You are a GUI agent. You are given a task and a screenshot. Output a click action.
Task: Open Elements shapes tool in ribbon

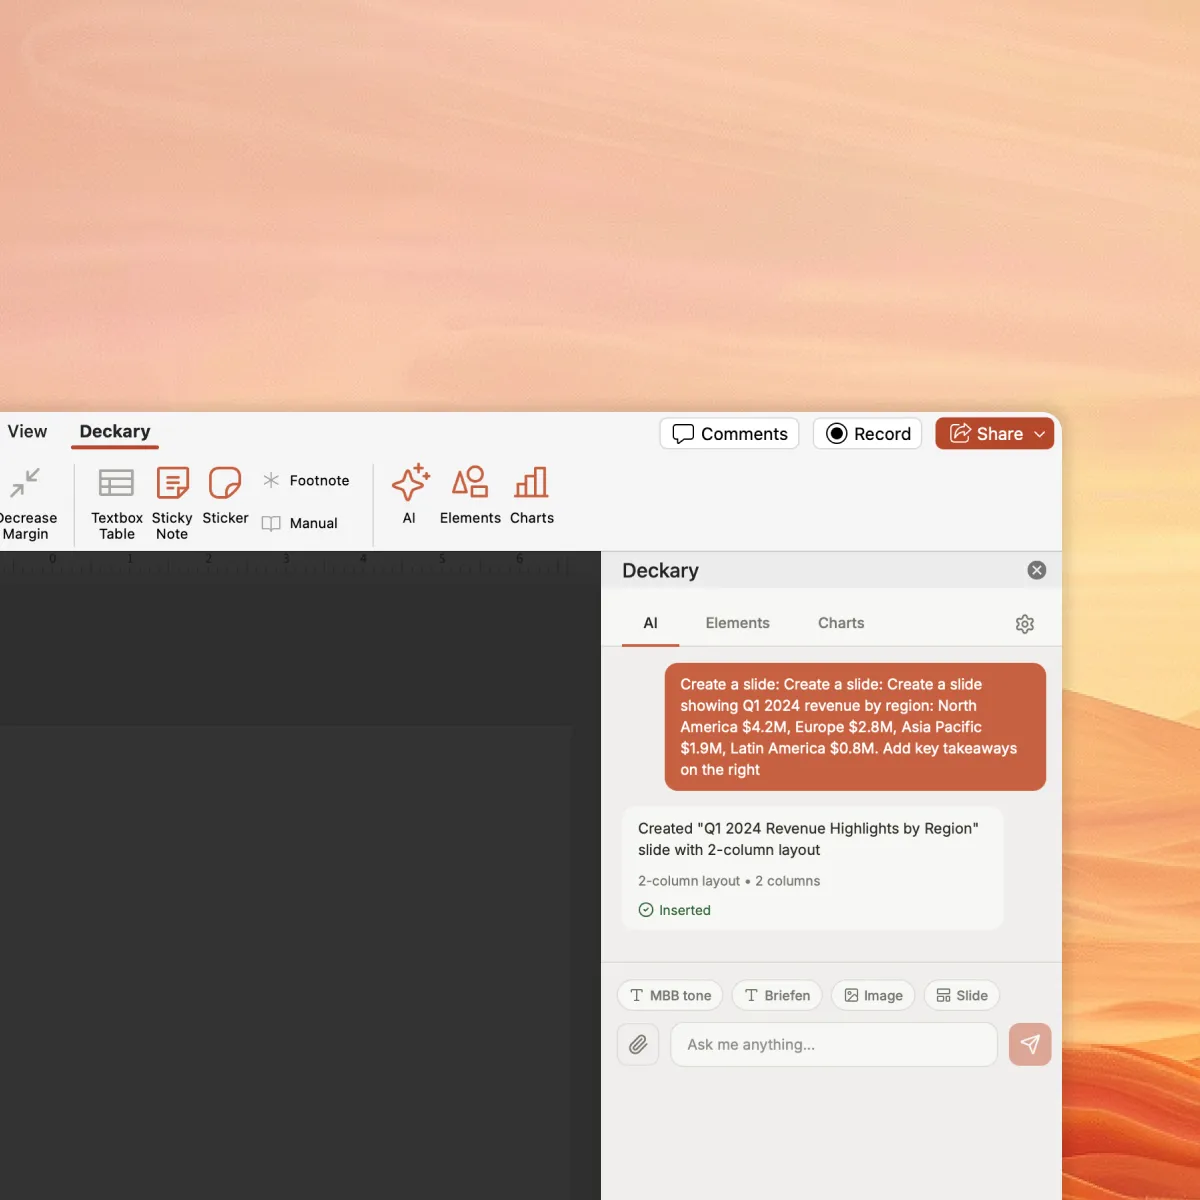click(x=470, y=494)
